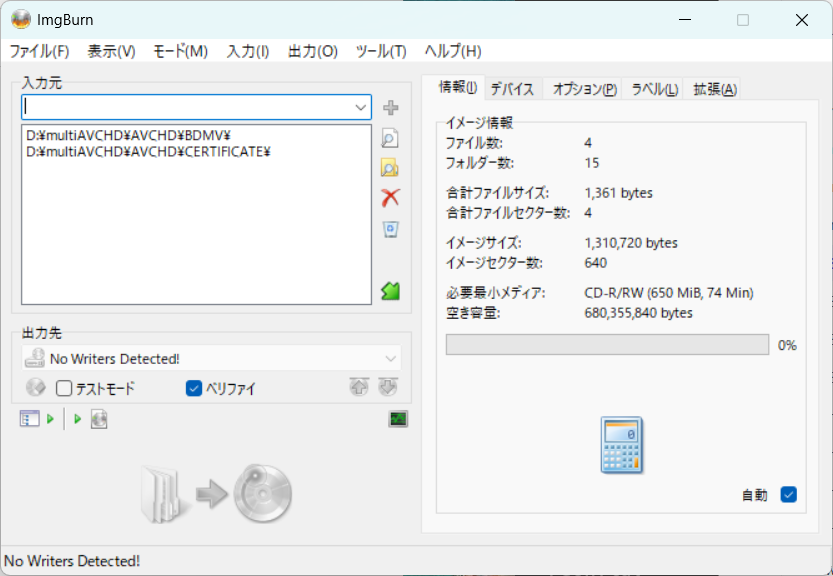This screenshot has width=833, height=576.
Task: Click the calculator icon to calculate image size
Action: tap(622, 445)
